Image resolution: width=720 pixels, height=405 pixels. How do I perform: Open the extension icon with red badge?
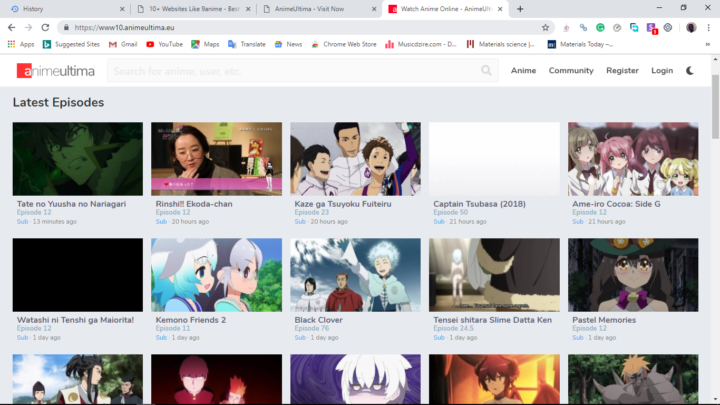click(x=651, y=28)
